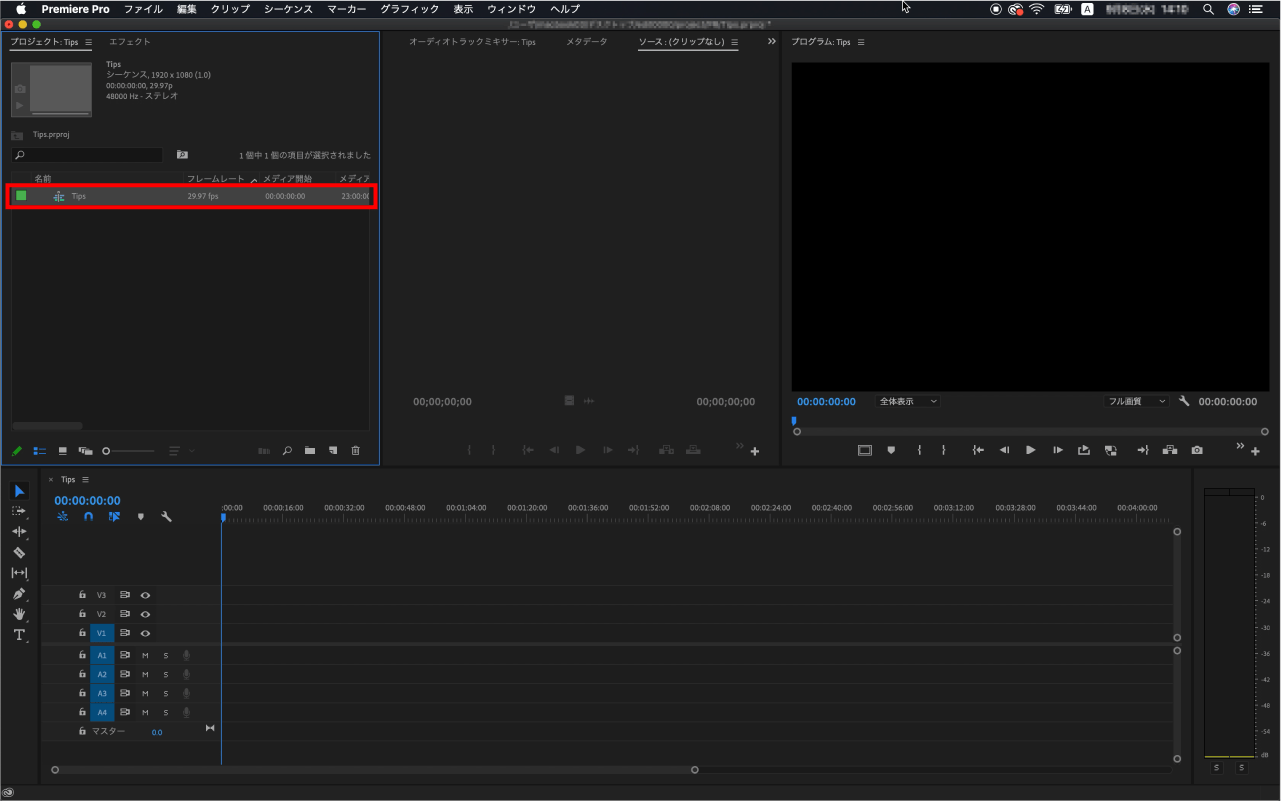Click the Project panel search field
The height and width of the screenshot is (801, 1281).
coord(87,155)
